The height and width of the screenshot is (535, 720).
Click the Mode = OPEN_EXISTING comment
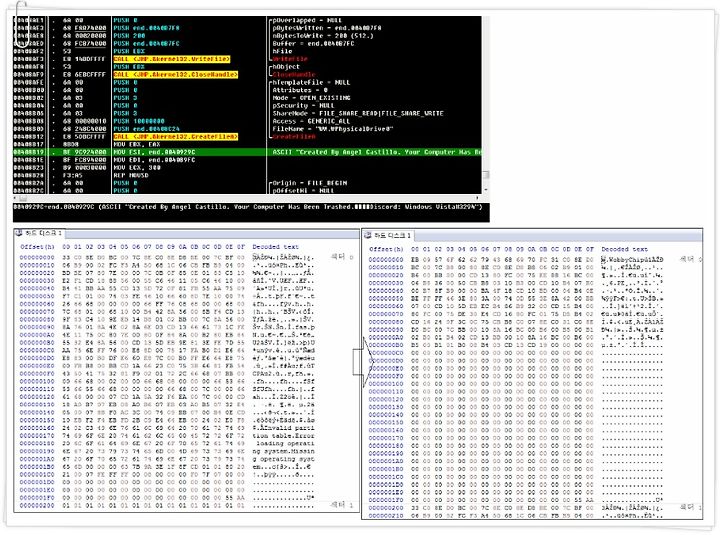point(311,98)
